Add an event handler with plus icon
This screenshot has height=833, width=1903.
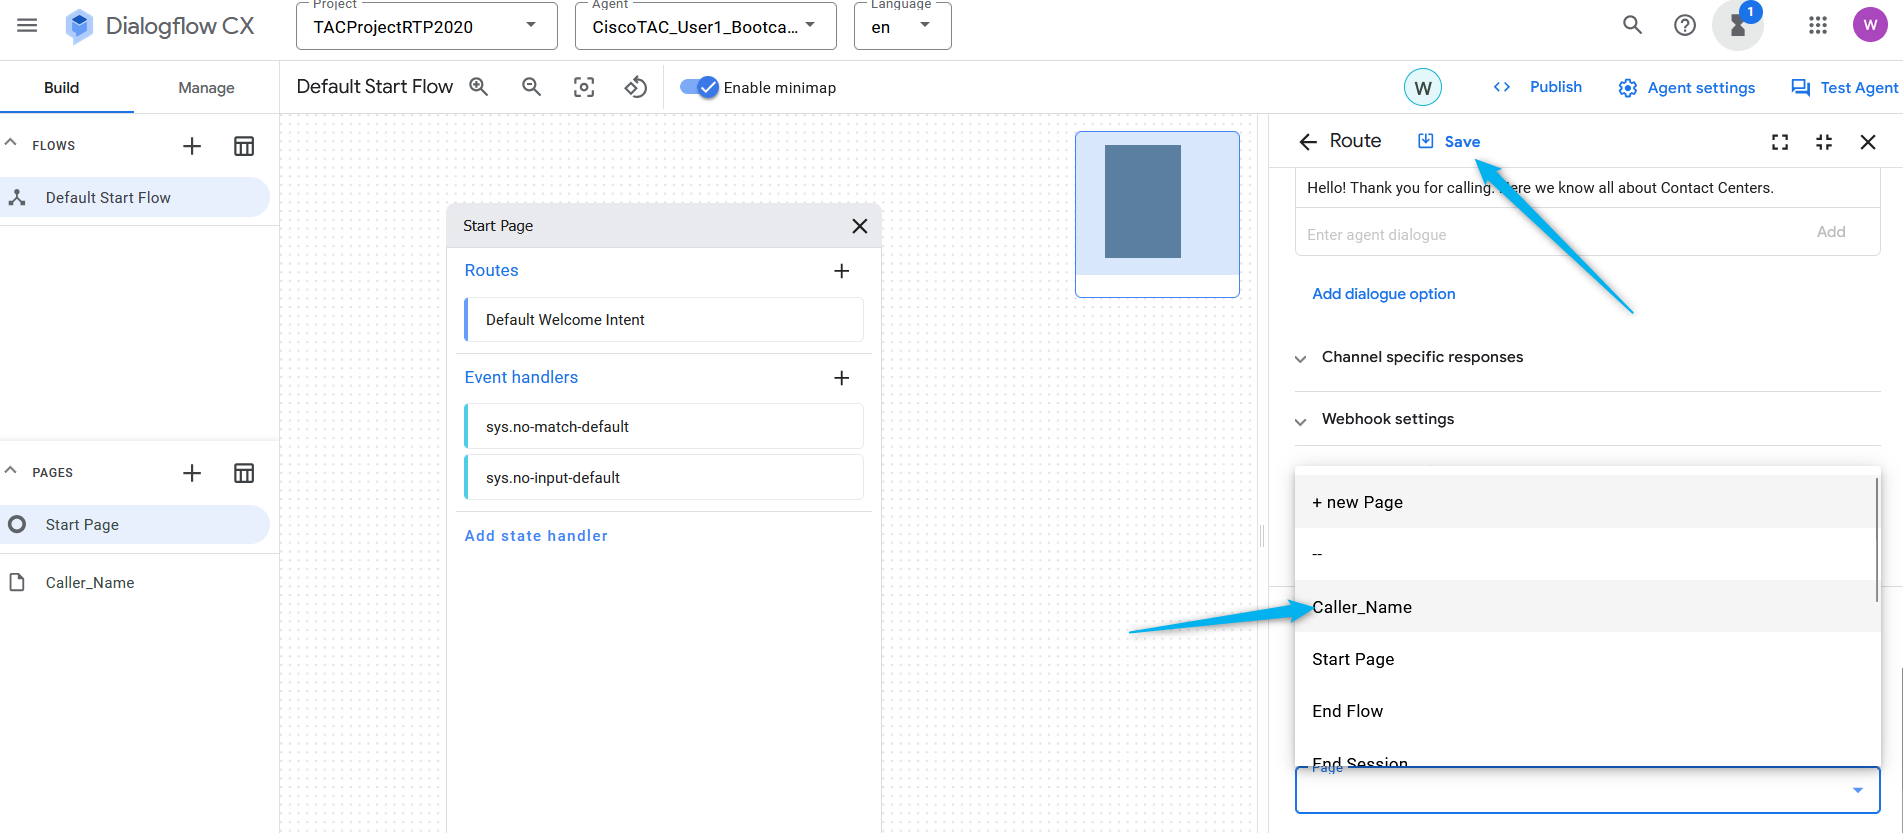tap(842, 378)
